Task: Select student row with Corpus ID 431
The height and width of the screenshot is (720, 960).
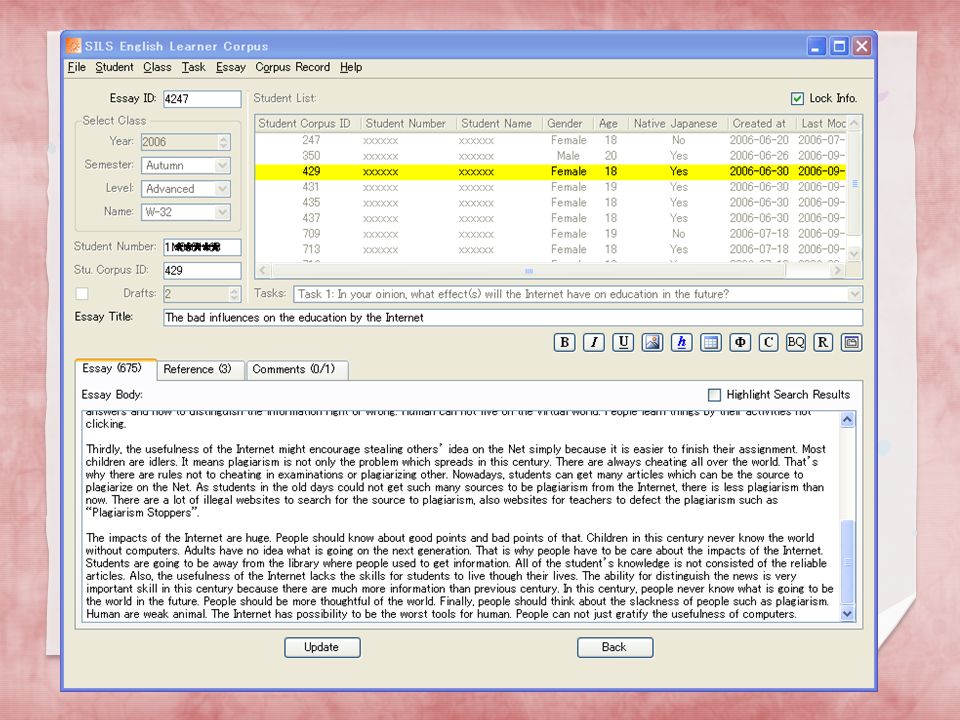Action: tap(552, 187)
